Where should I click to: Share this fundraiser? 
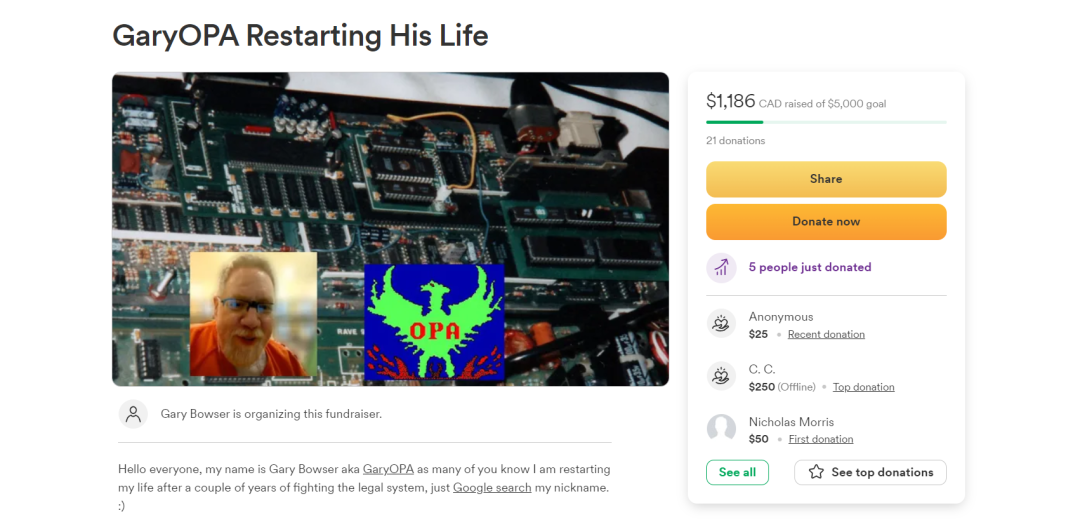pos(826,179)
